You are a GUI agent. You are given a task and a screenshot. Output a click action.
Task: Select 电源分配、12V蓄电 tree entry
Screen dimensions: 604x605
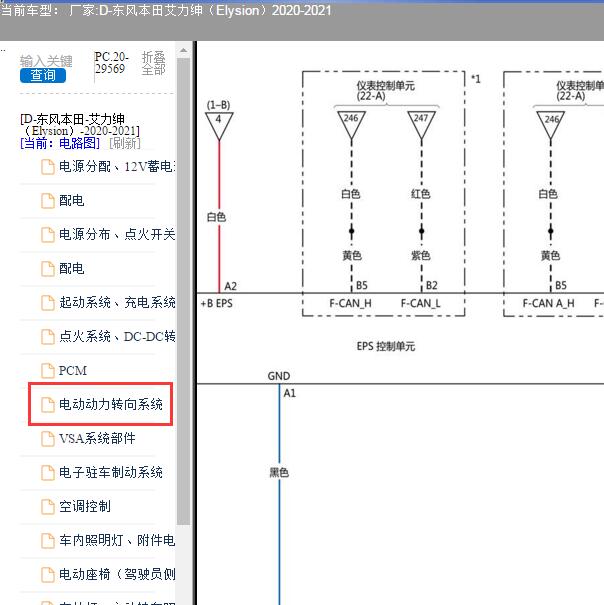[117, 167]
